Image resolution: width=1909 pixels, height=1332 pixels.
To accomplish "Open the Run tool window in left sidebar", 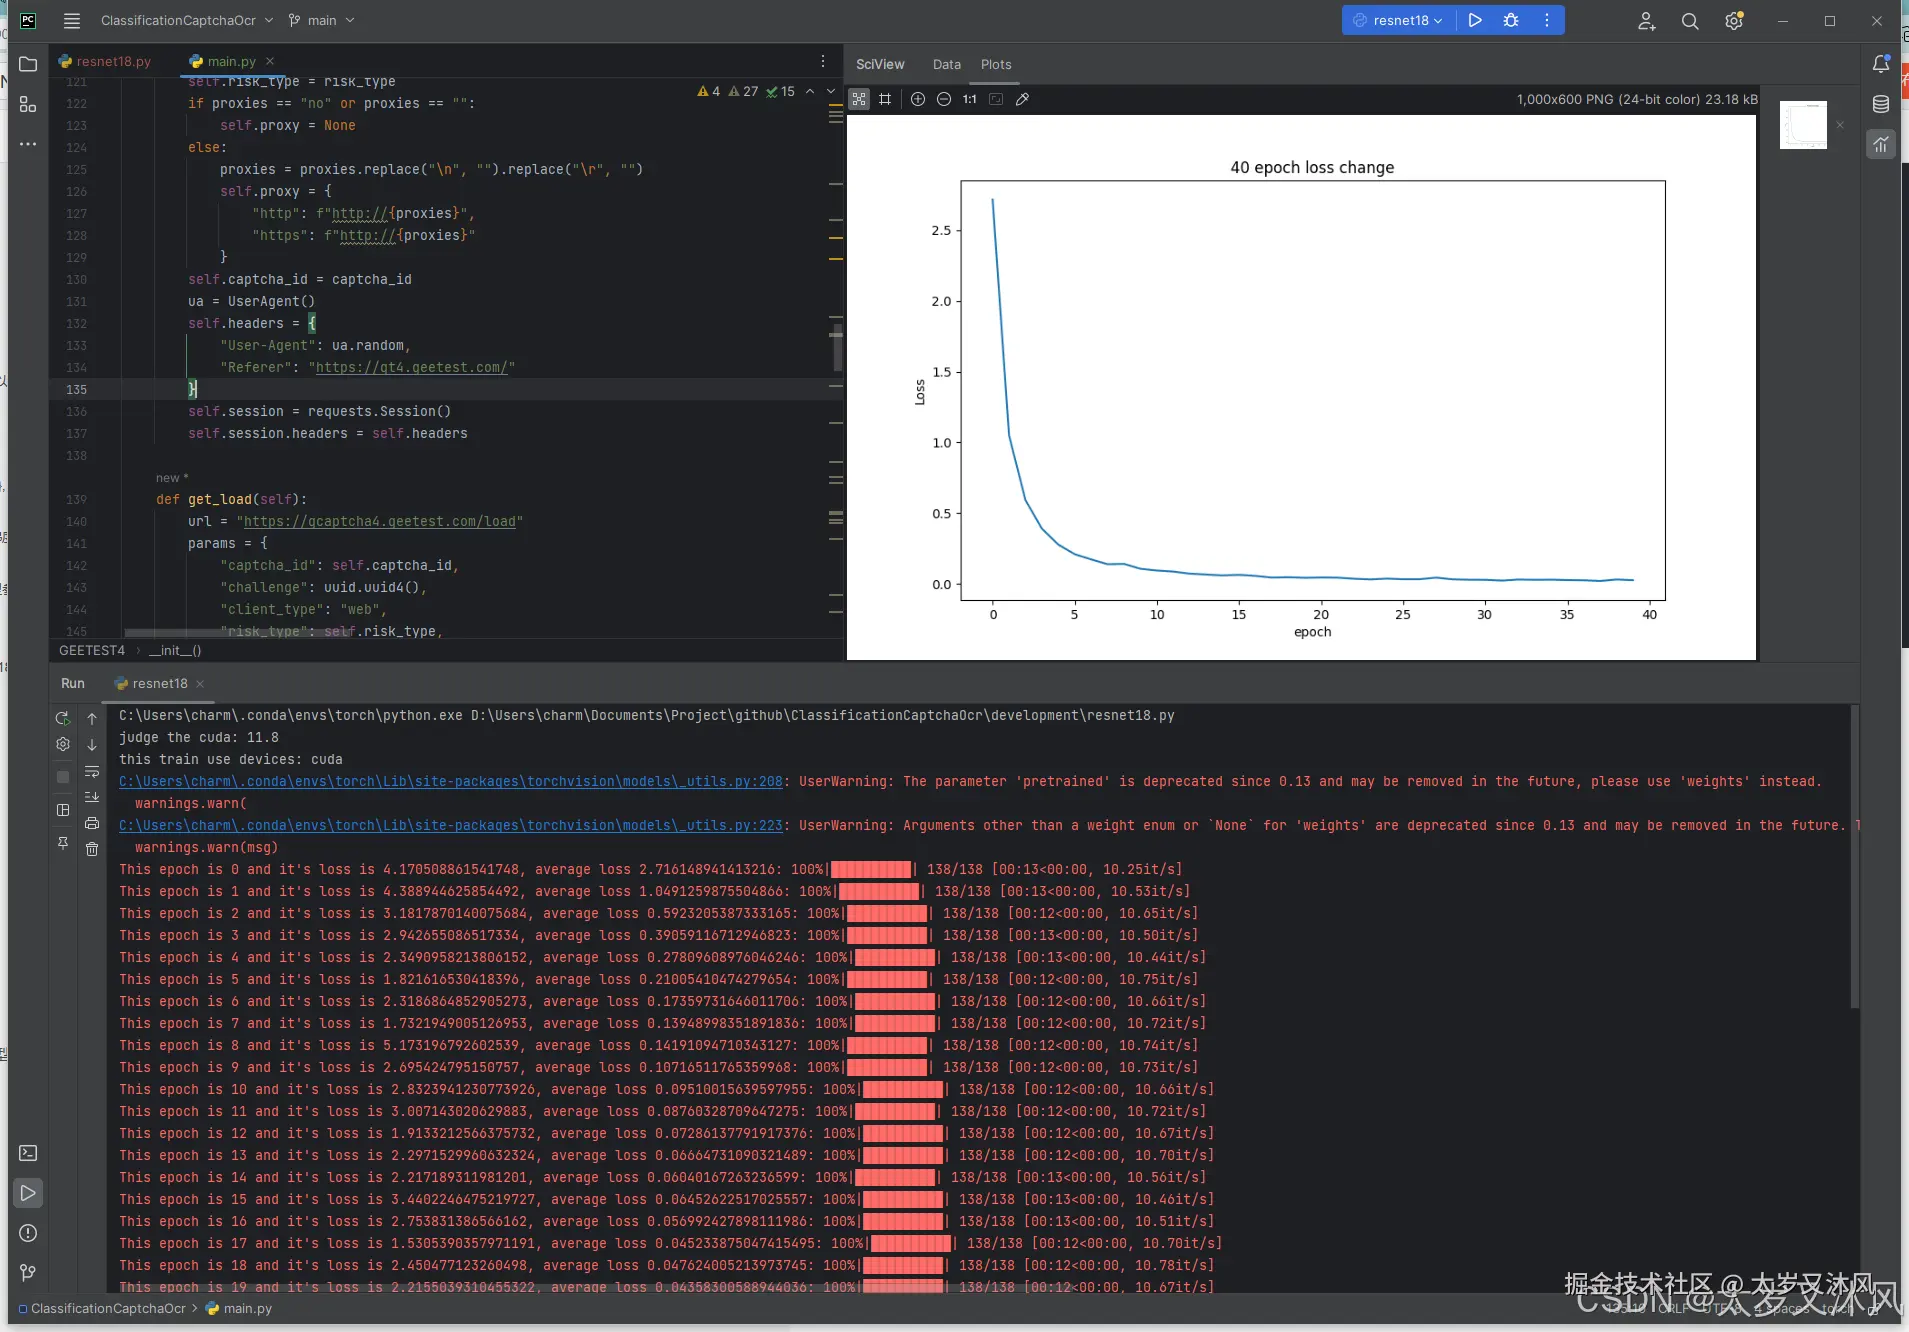I will (28, 1193).
